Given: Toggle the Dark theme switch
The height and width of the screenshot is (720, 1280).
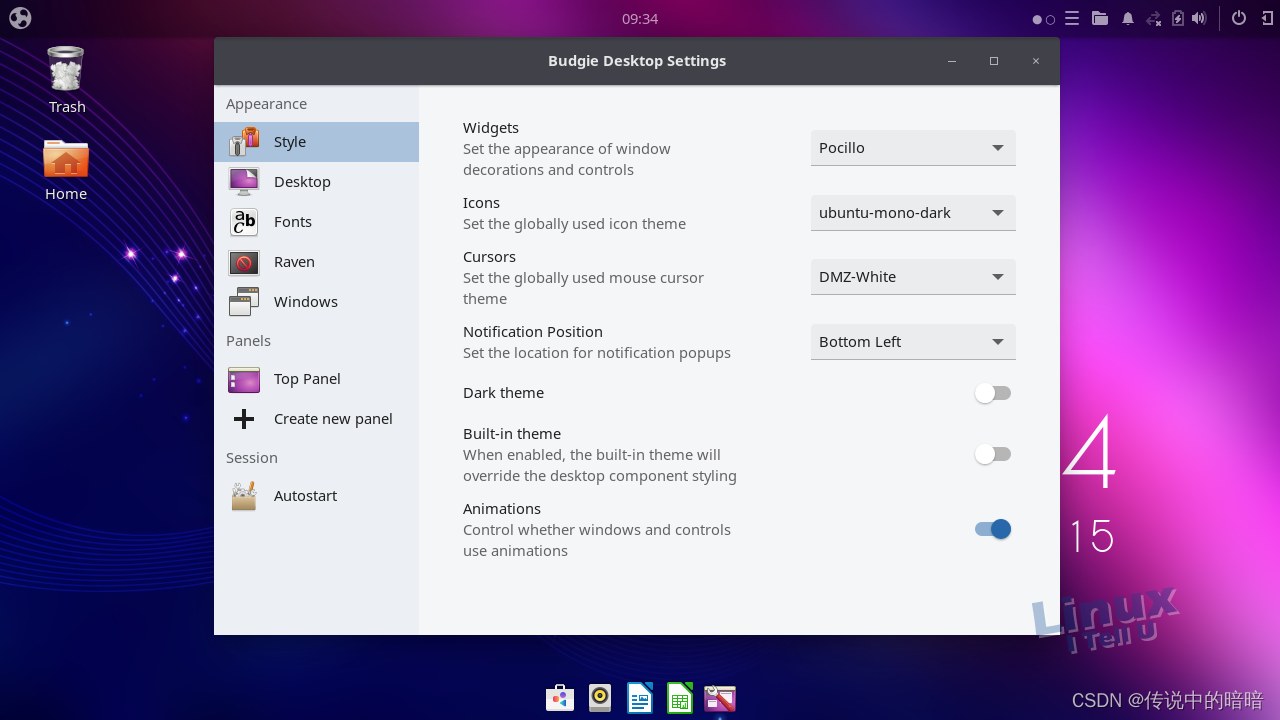Looking at the screenshot, I should 993,393.
